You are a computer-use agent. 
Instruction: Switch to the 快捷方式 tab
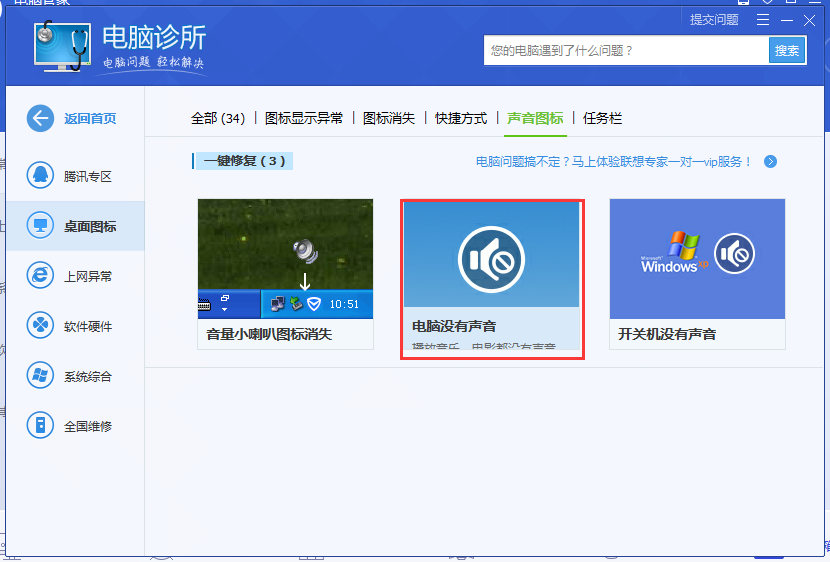pos(461,118)
